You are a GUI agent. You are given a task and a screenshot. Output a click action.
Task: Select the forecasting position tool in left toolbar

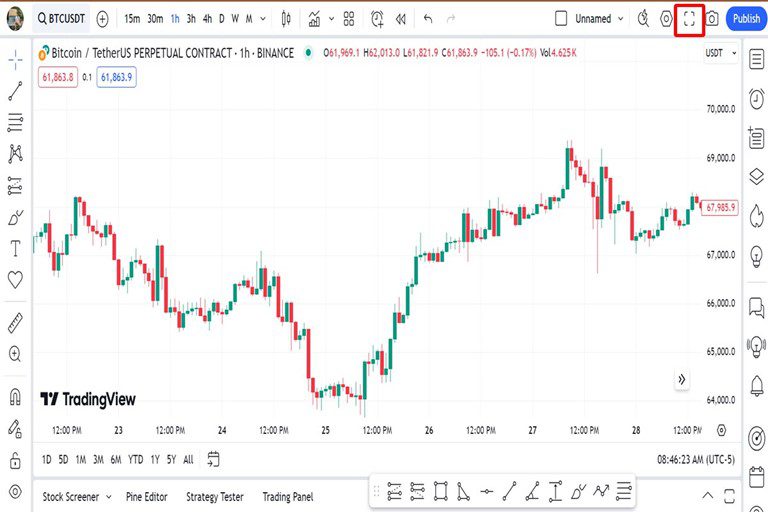coord(15,186)
